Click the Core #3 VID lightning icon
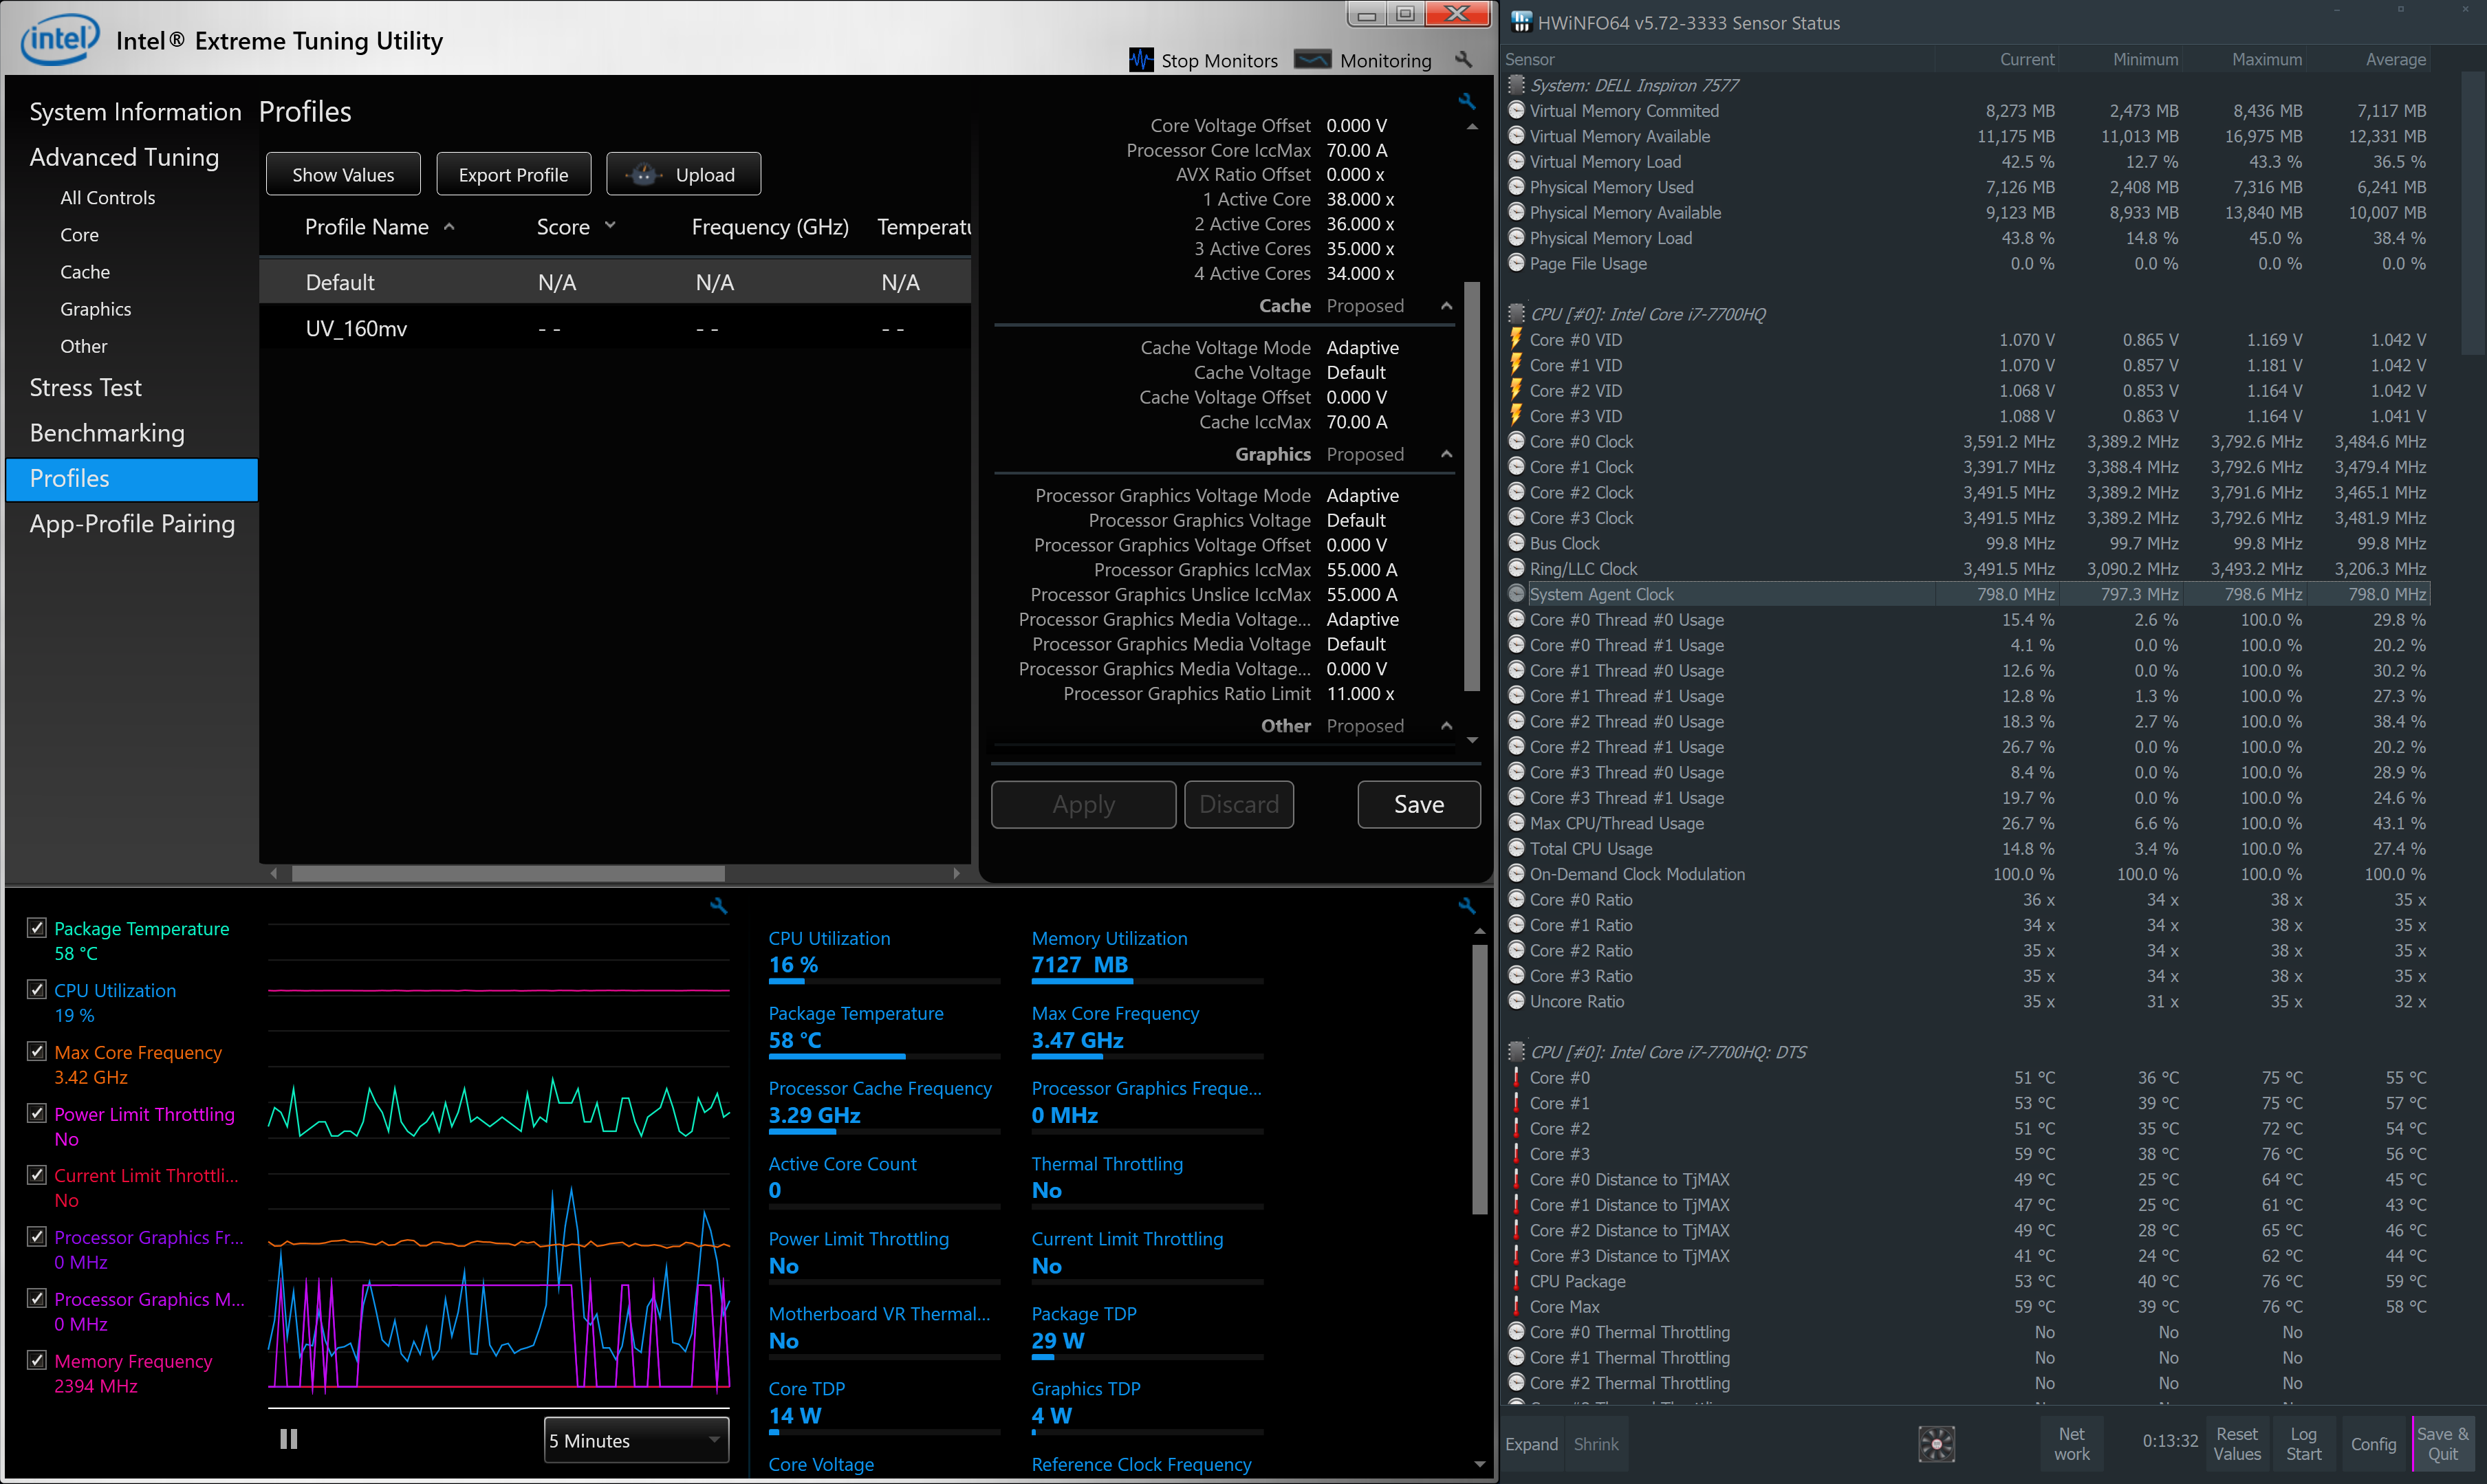 coord(1516,415)
